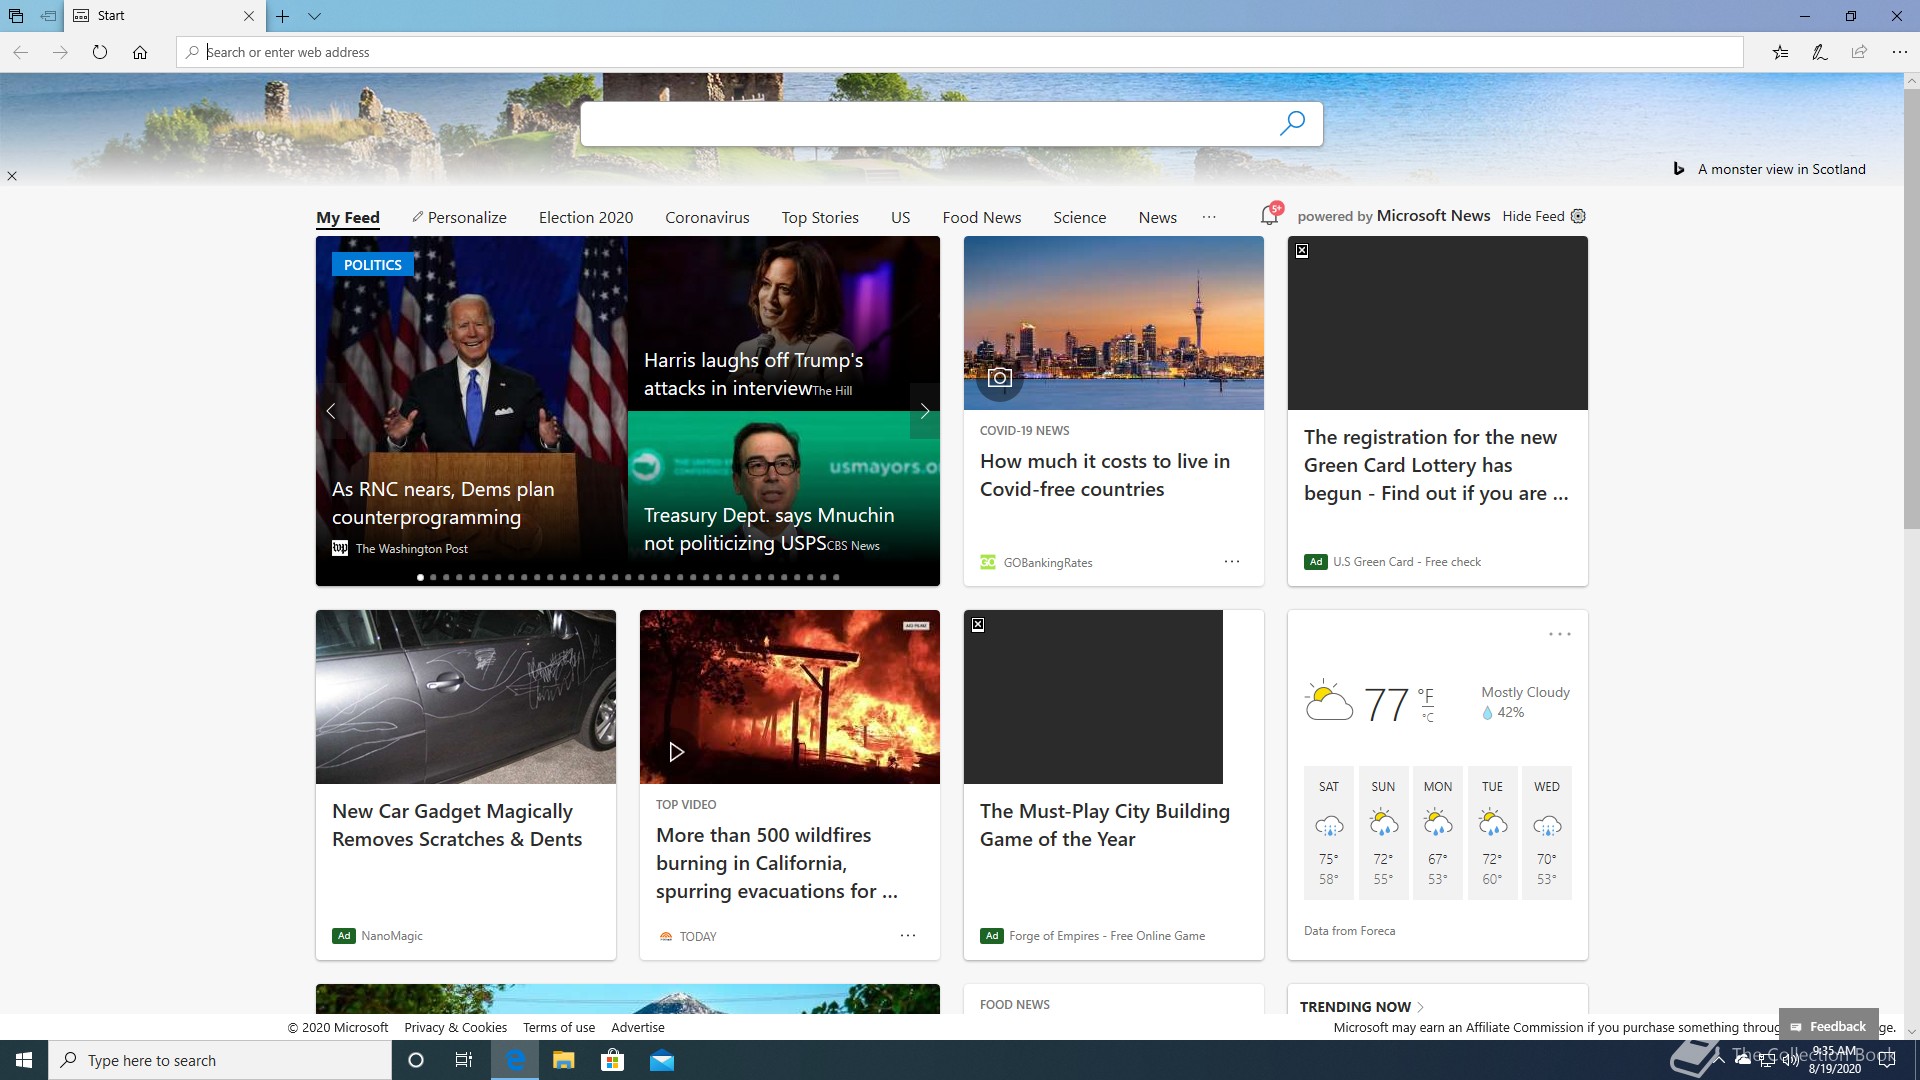Click Personalize feed option
This screenshot has height=1080, width=1920.
click(x=460, y=217)
